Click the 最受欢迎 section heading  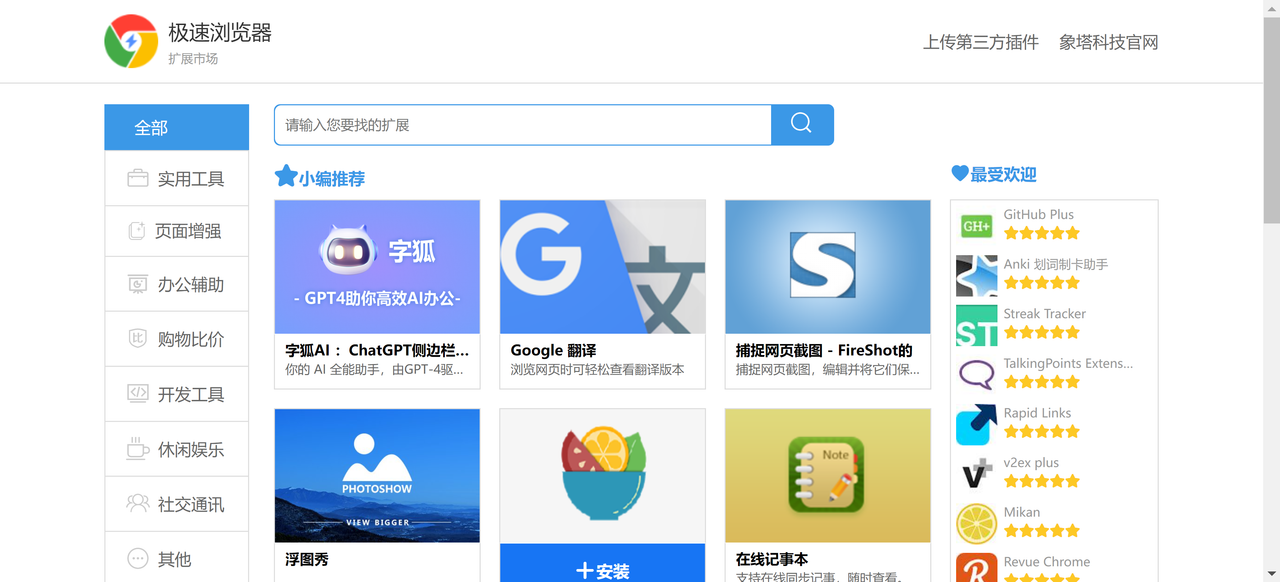pos(1003,174)
